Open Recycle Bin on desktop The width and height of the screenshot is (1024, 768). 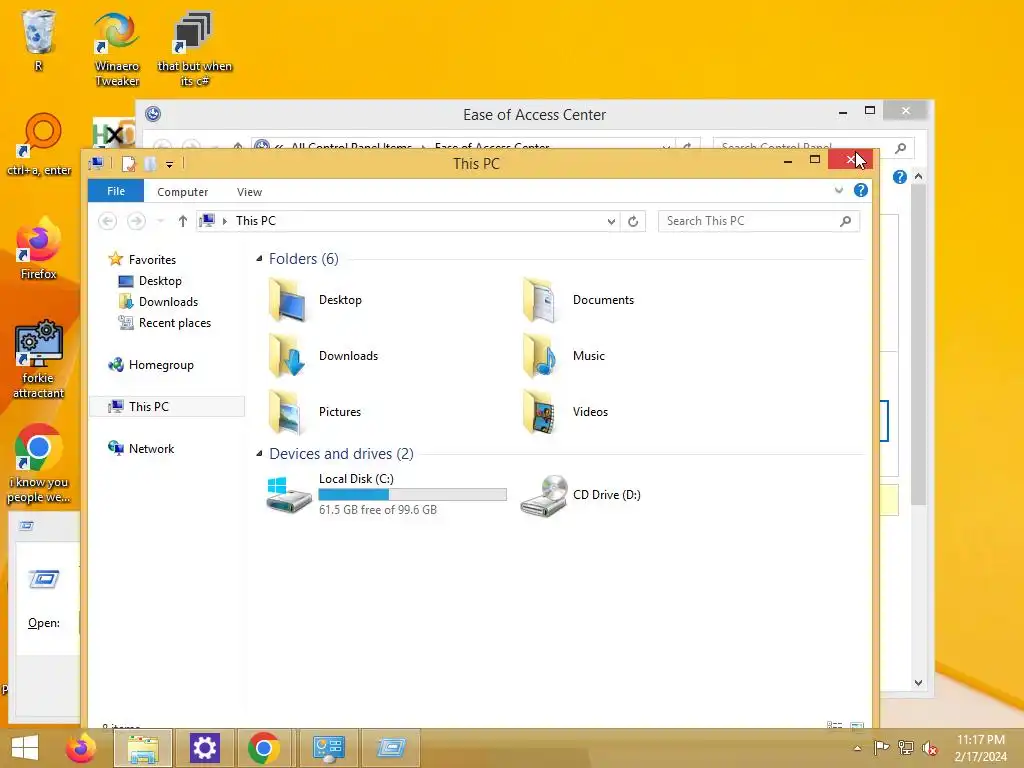click(x=39, y=39)
